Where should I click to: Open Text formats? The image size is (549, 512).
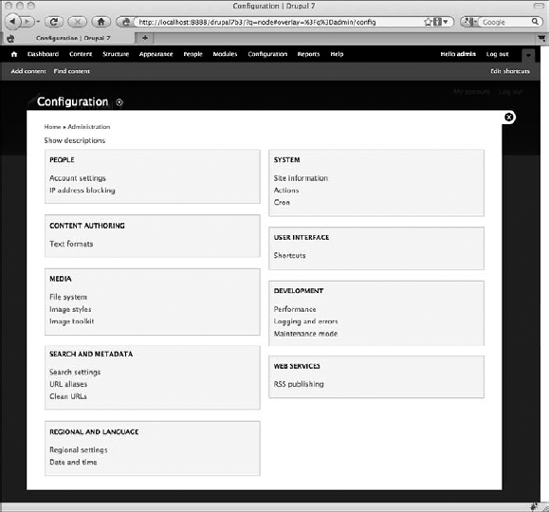point(71,244)
